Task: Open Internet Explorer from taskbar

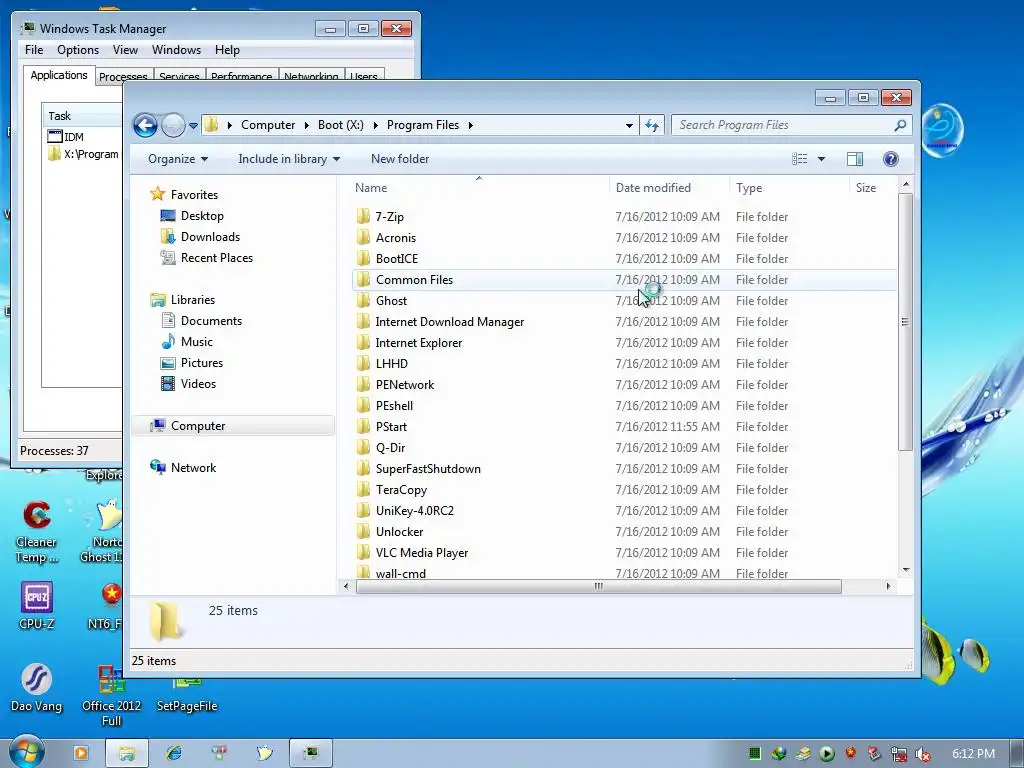Action: point(174,753)
